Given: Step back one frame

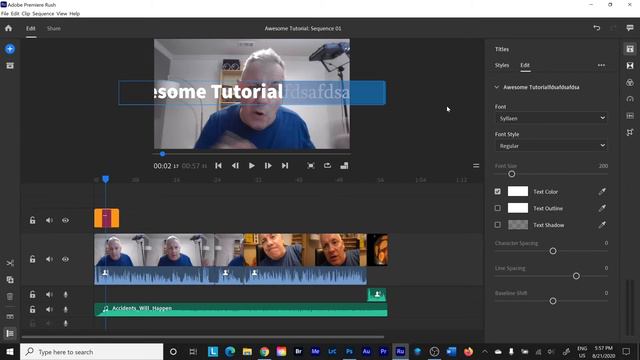Looking at the screenshot, I should tap(235, 166).
